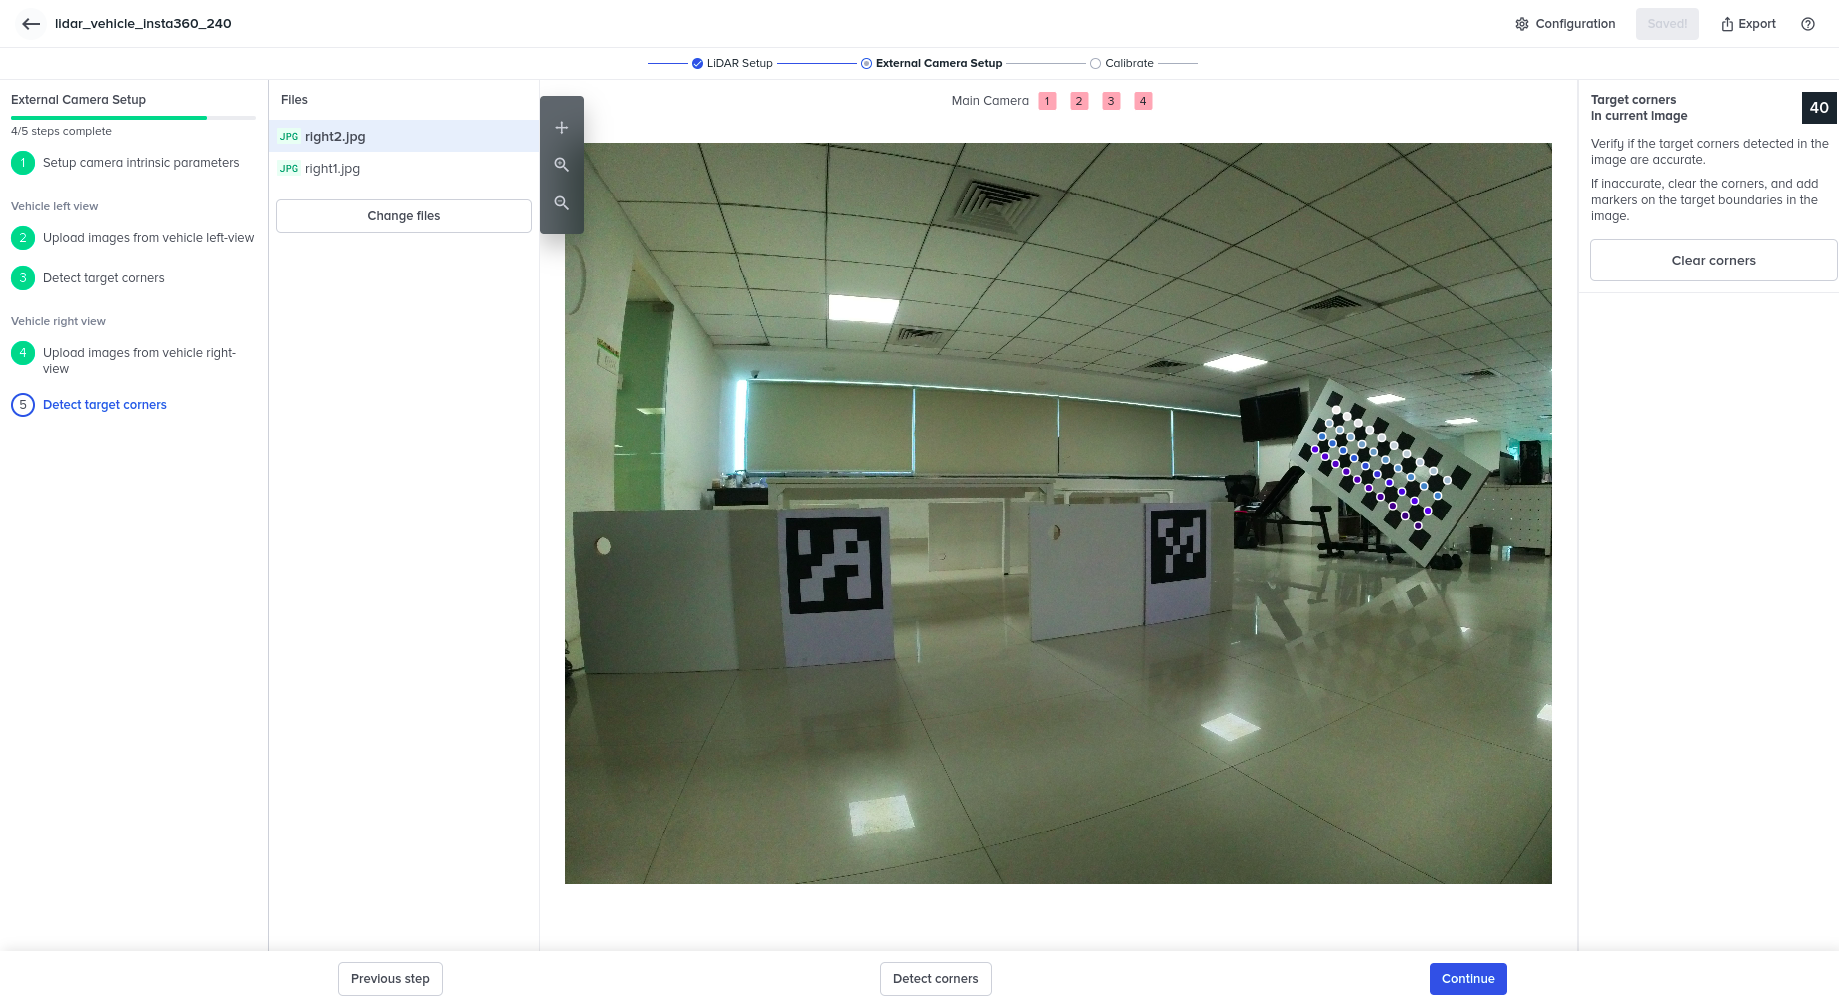Go back with Previous step button
The image size is (1839, 1001).
tap(390, 979)
